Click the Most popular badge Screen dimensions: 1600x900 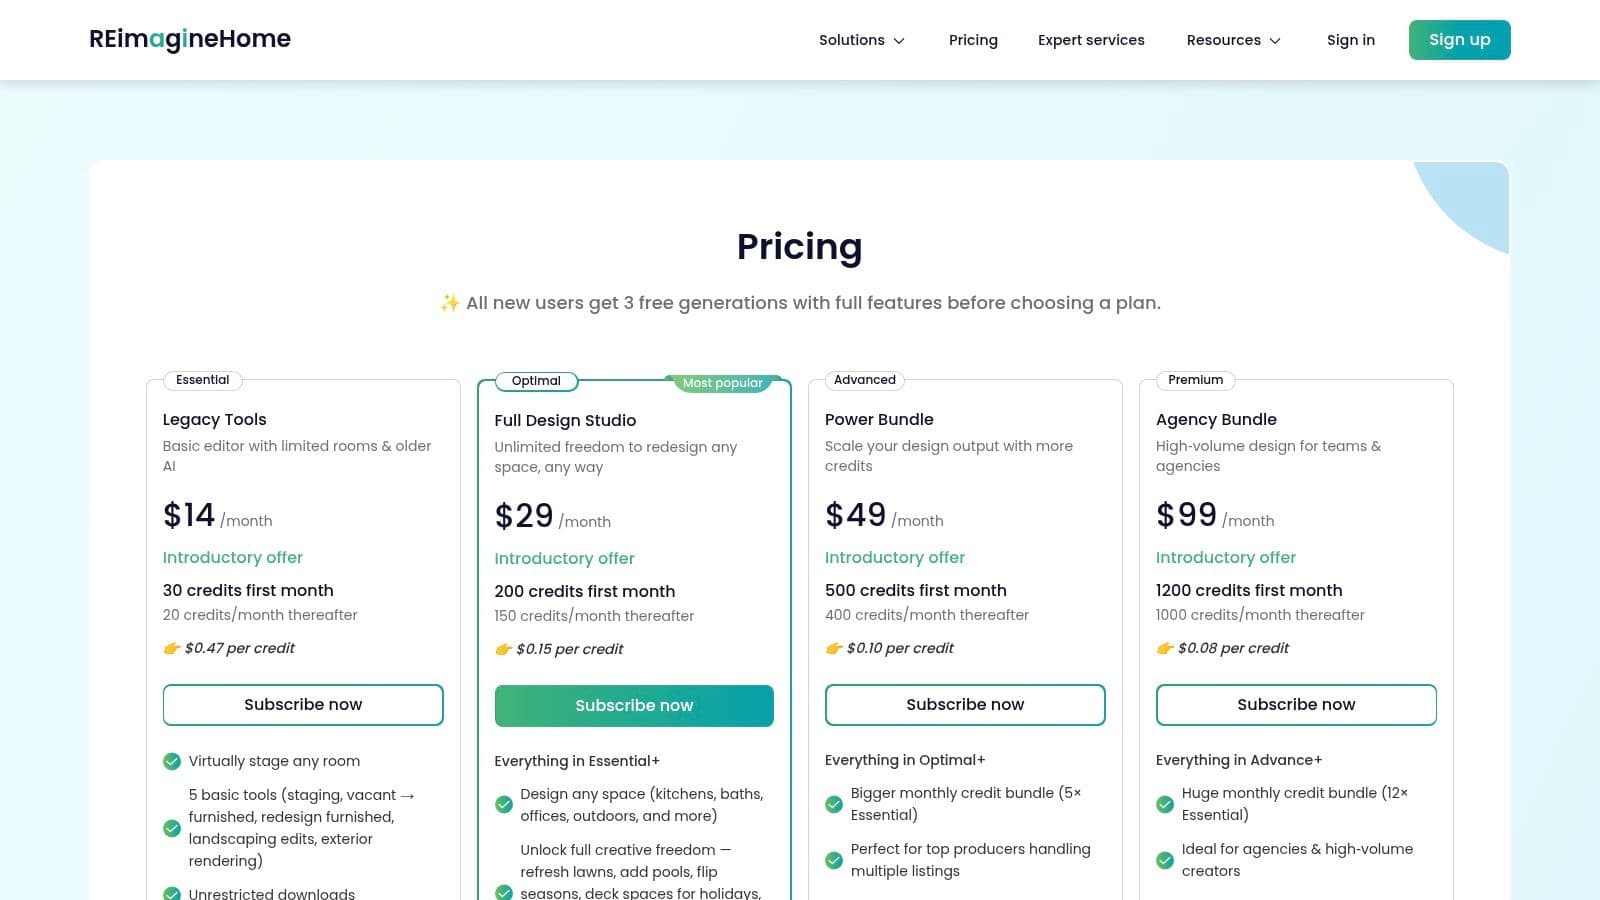(x=722, y=382)
